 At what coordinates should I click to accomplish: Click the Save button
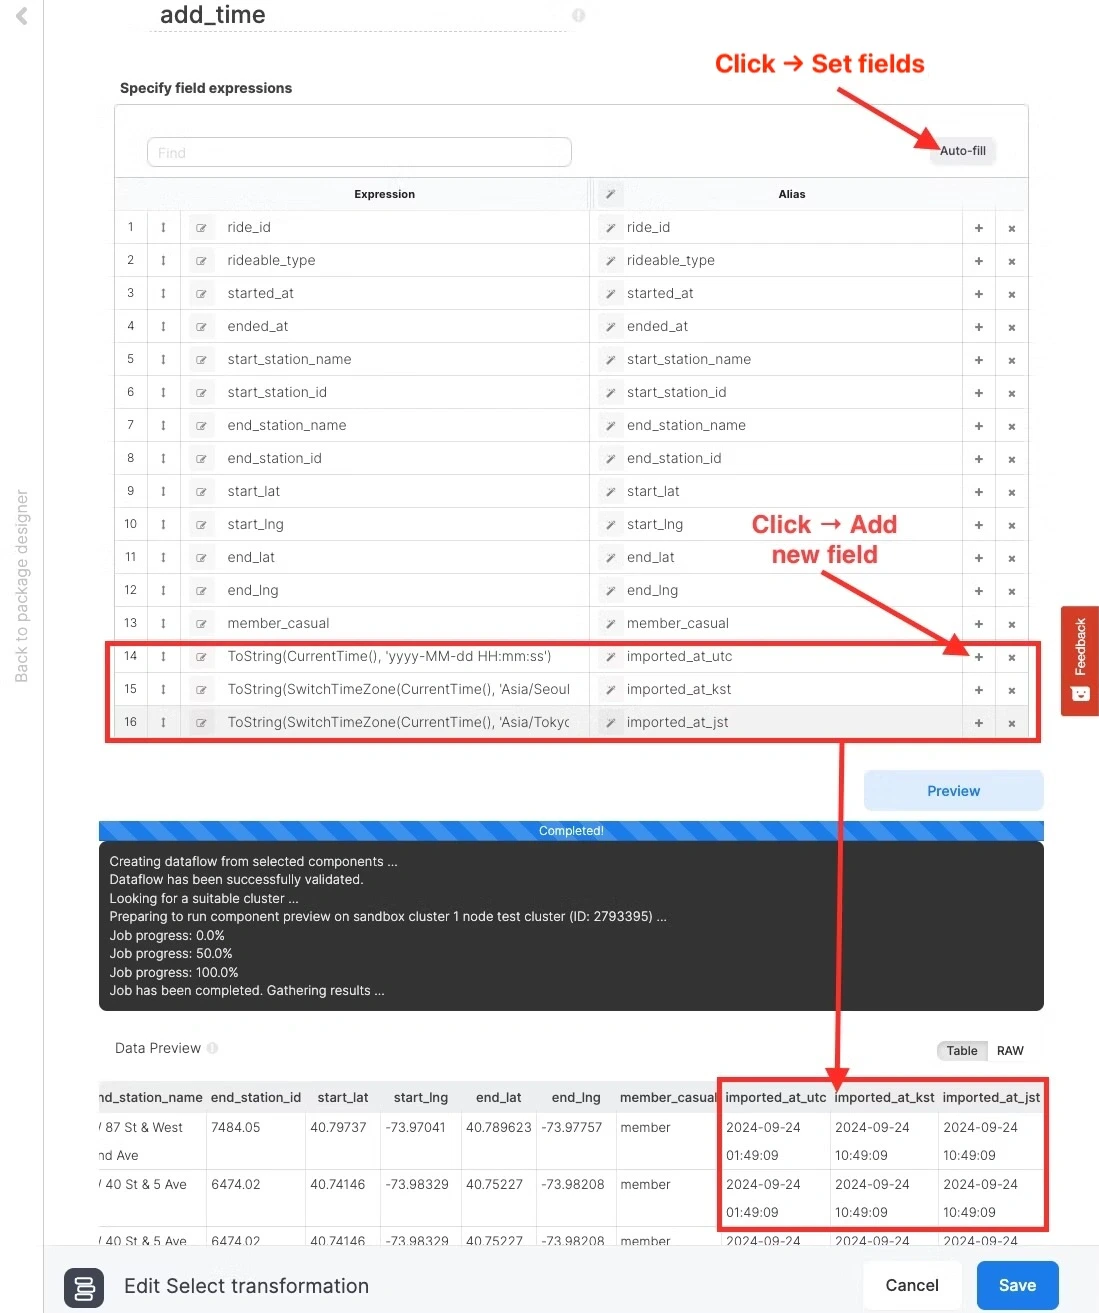coord(1017,1285)
